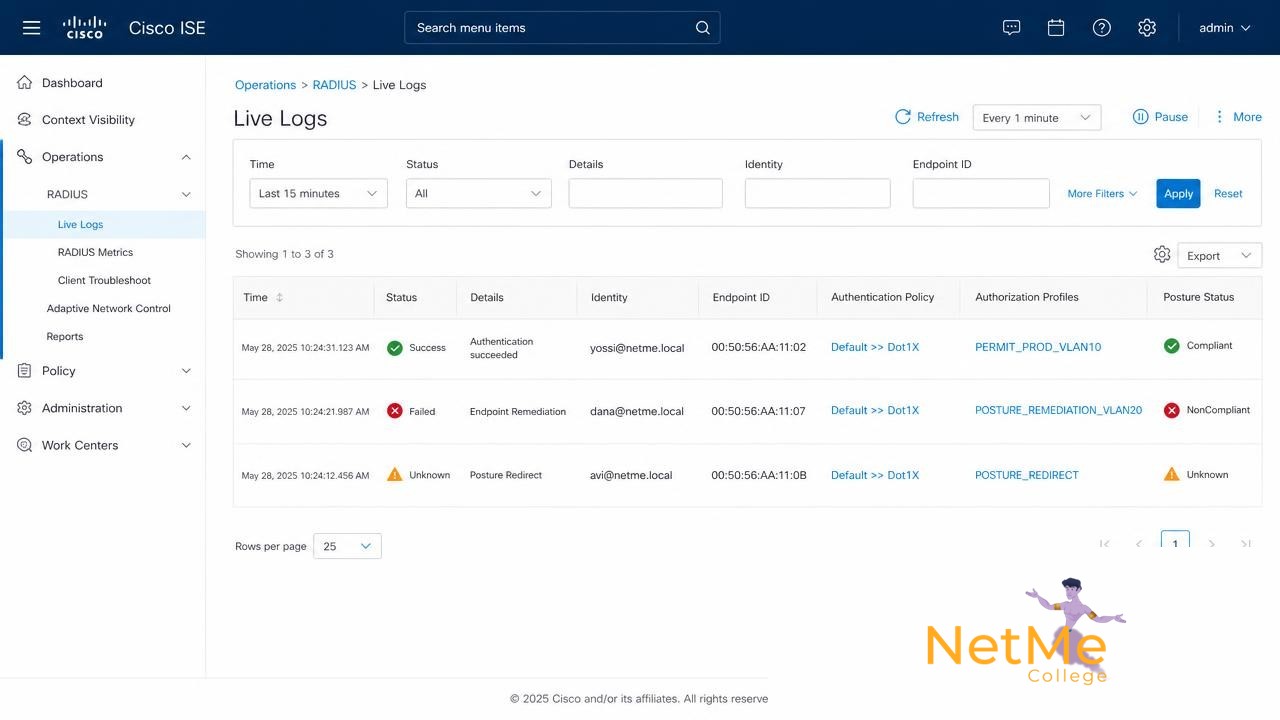
Task: Reset the log filters
Action: pyautogui.click(x=1228, y=194)
